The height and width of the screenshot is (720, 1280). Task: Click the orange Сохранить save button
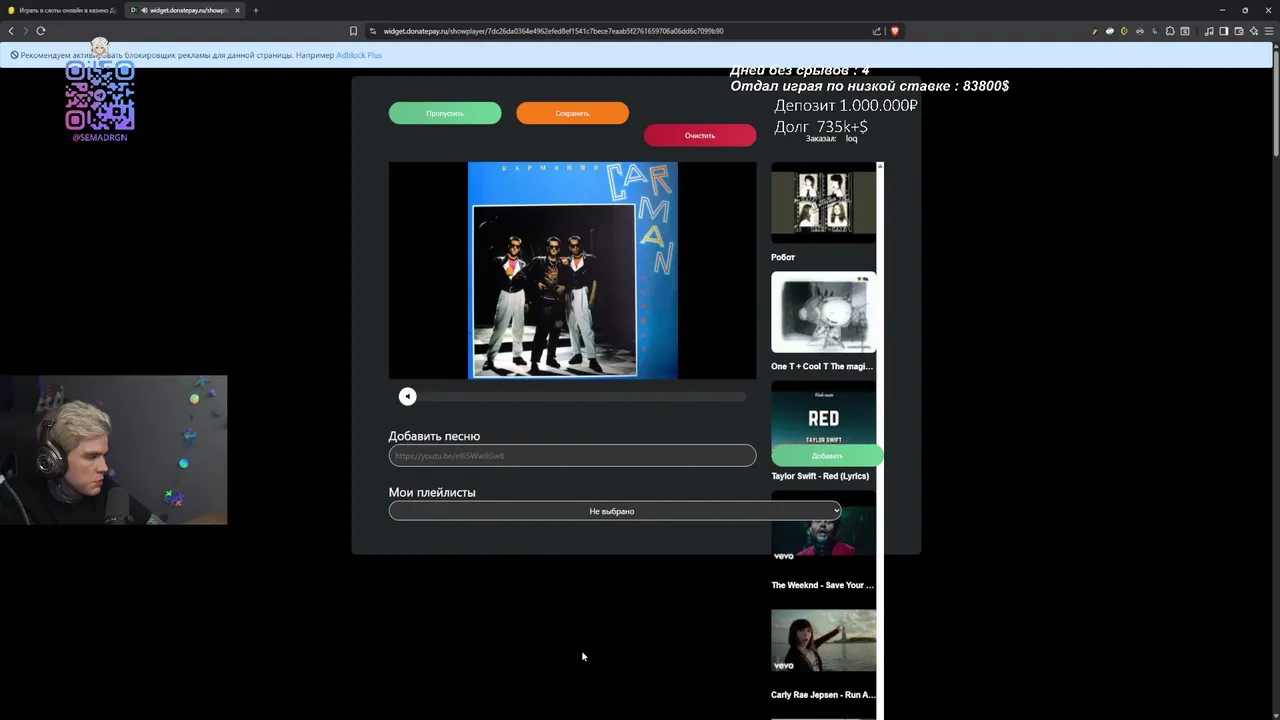572,113
